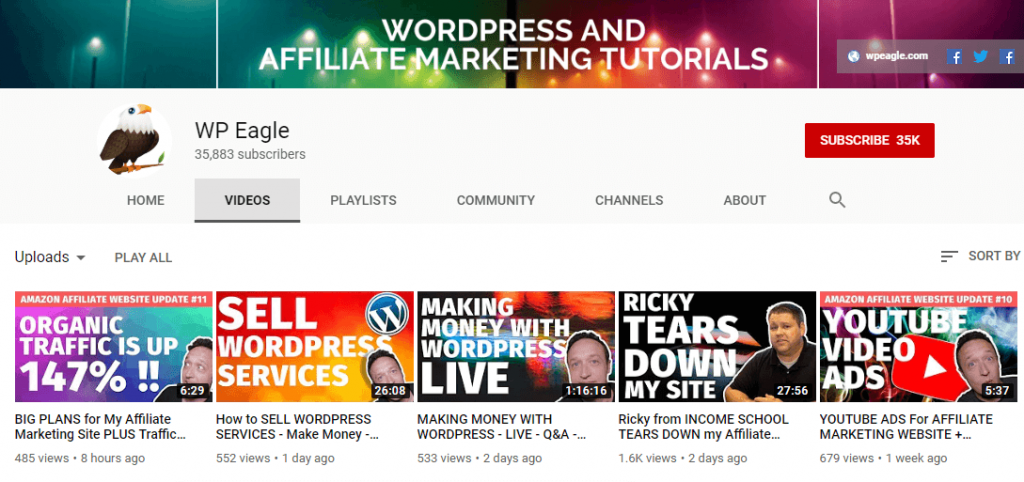This screenshot has height=482, width=1024.
Task: Open the YouTube Video Ads thumbnail
Action: coord(918,346)
